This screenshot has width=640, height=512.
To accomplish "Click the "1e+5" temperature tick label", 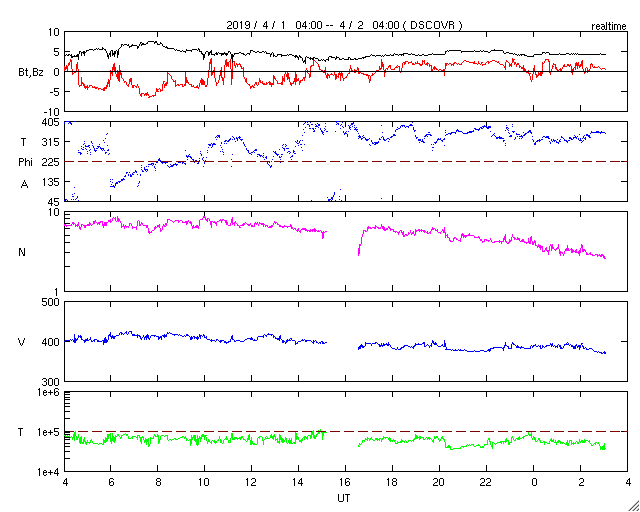I will (49, 432).
